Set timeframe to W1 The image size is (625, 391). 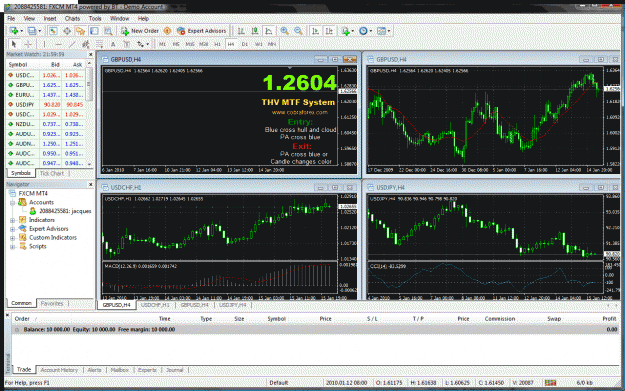[259, 44]
